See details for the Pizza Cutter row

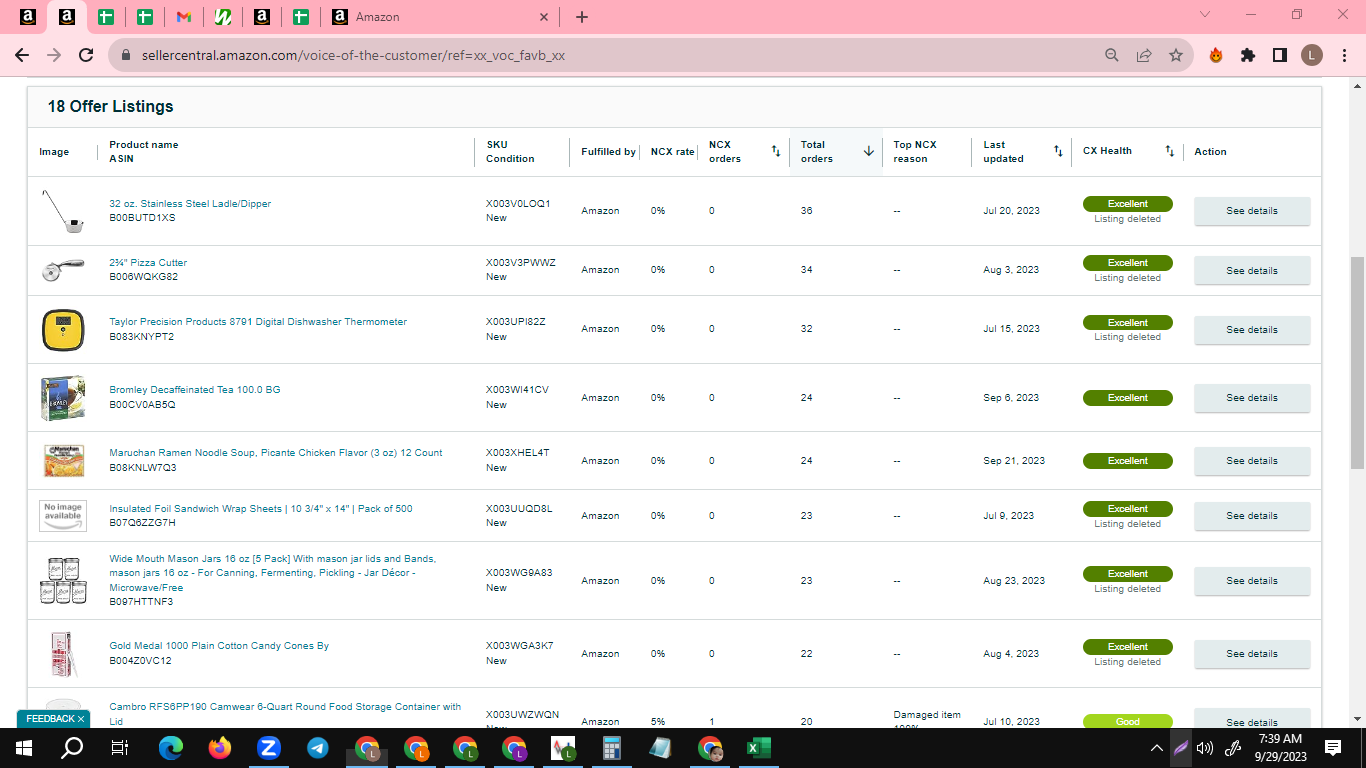(1252, 270)
